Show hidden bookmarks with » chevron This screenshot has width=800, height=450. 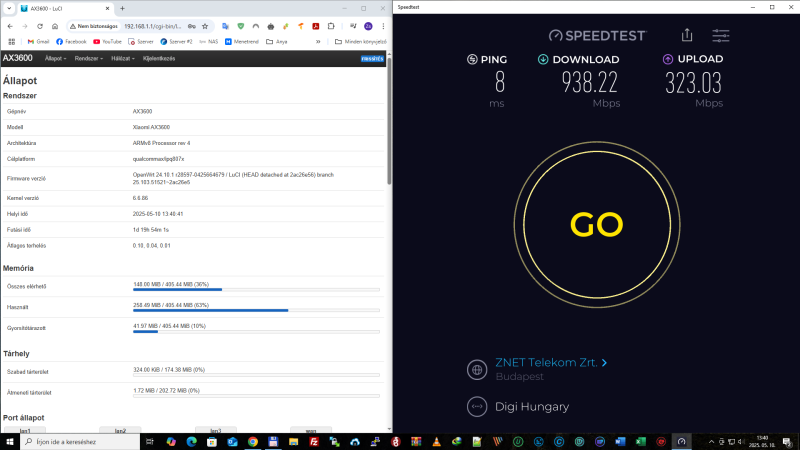point(318,42)
